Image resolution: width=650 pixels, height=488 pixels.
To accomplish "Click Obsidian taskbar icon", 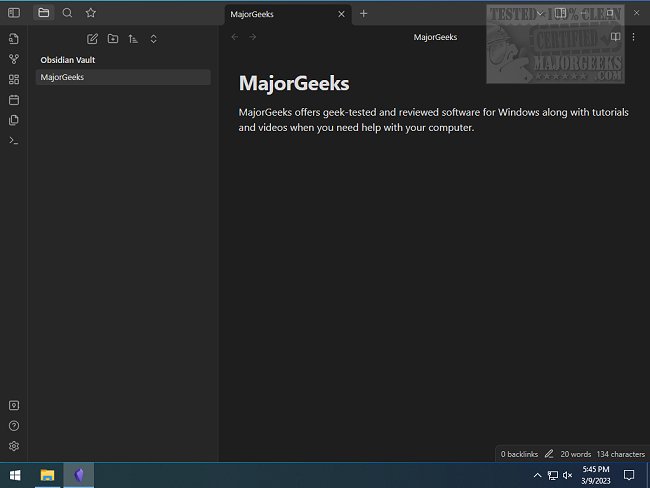I will pyautogui.click(x=79, y=475).
